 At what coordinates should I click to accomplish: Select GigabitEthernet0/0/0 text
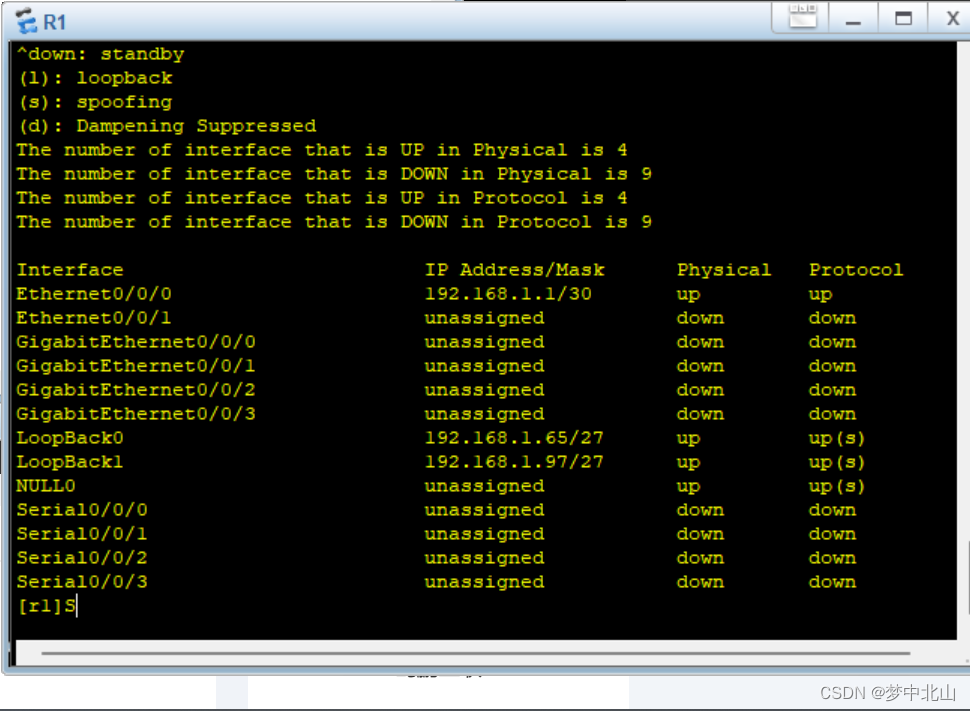point(136,342)
